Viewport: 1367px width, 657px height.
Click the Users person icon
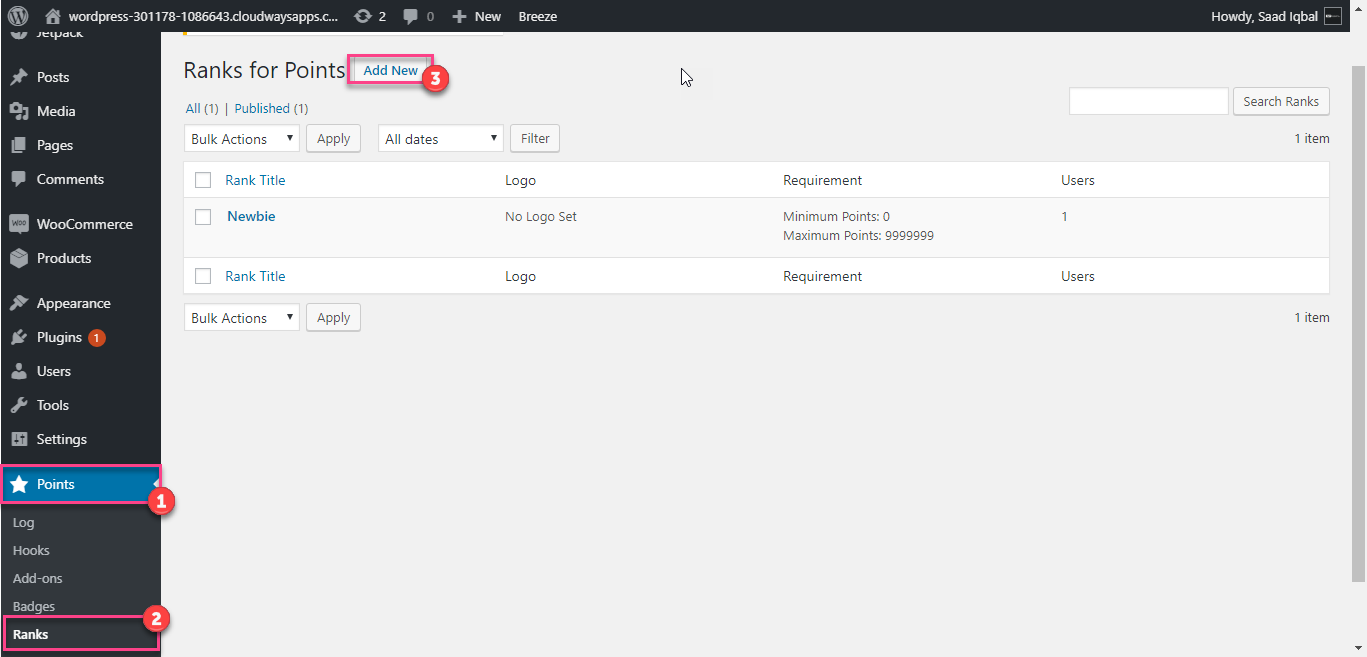tap(18, 371)
